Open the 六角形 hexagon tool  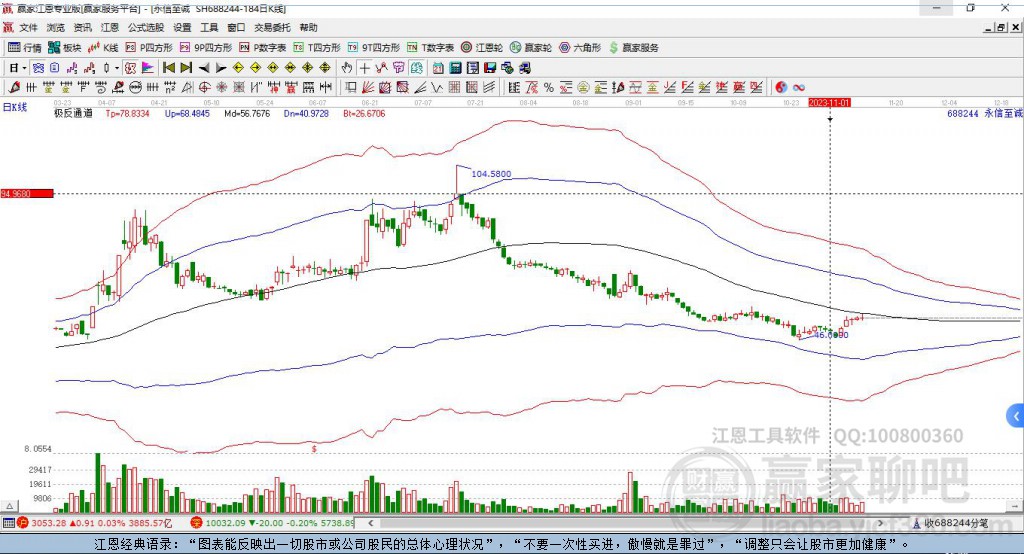coord(580,48)
